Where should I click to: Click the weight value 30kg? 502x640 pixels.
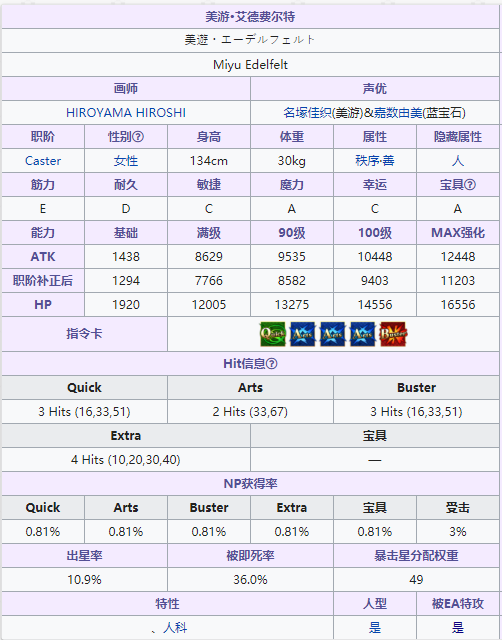(291, 161)
